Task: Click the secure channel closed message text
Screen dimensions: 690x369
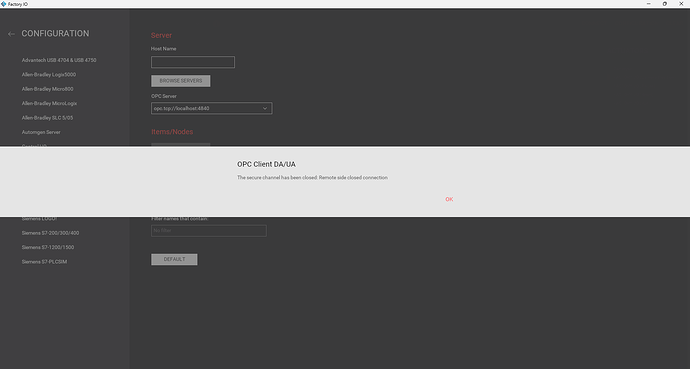Action: coord(312,178)
